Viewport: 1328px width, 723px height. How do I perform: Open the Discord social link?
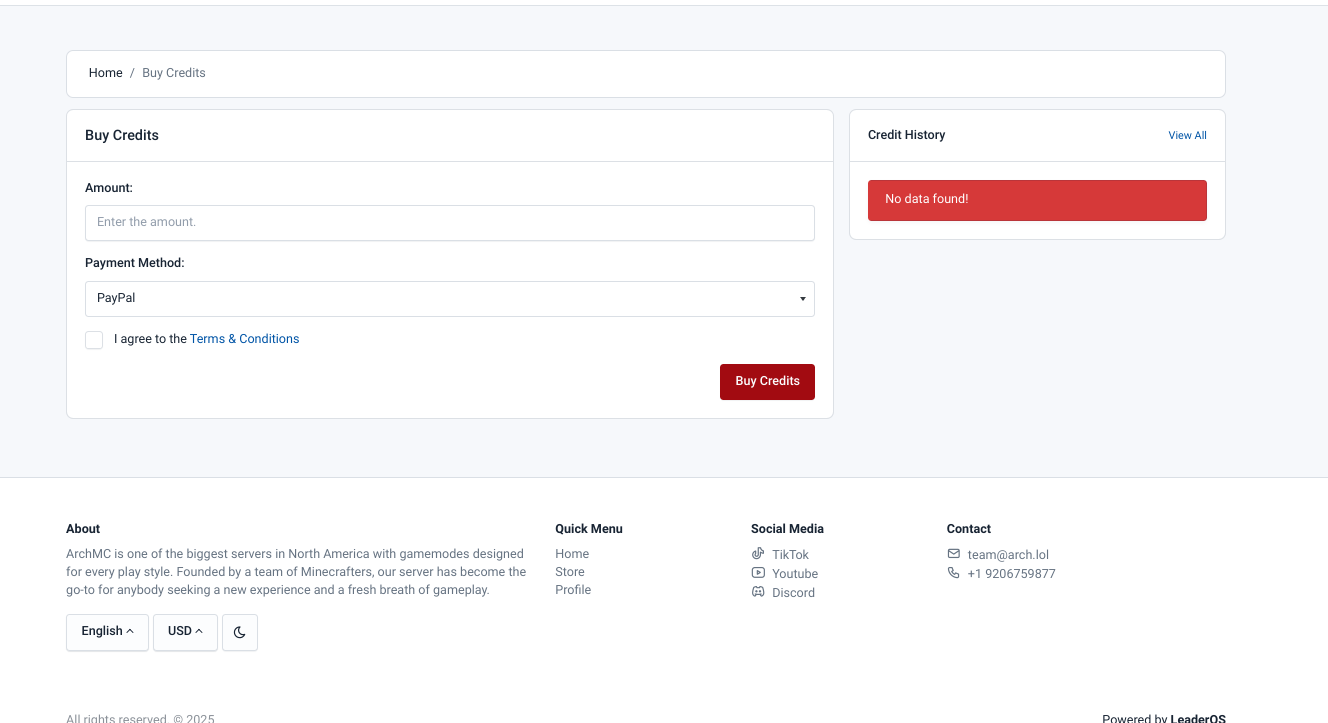pyautogui.click(x=793, y=593)
